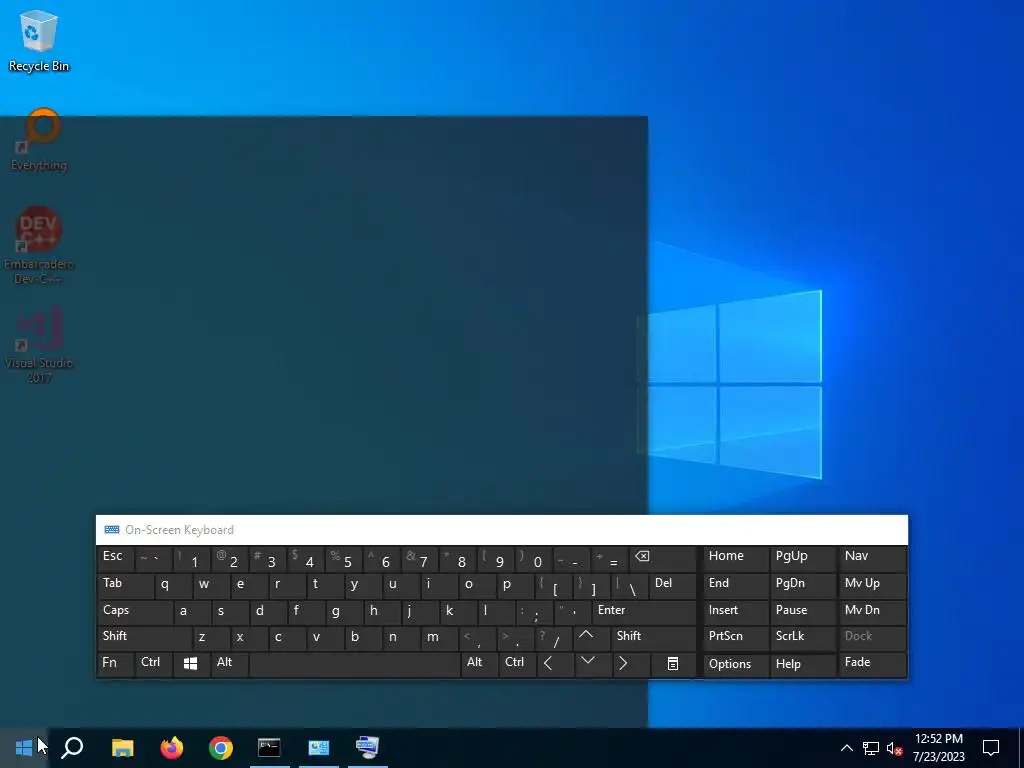The image size is (1024, 768).
Task: Toggle the left Shift key
Action: click(x=144, y=637)
